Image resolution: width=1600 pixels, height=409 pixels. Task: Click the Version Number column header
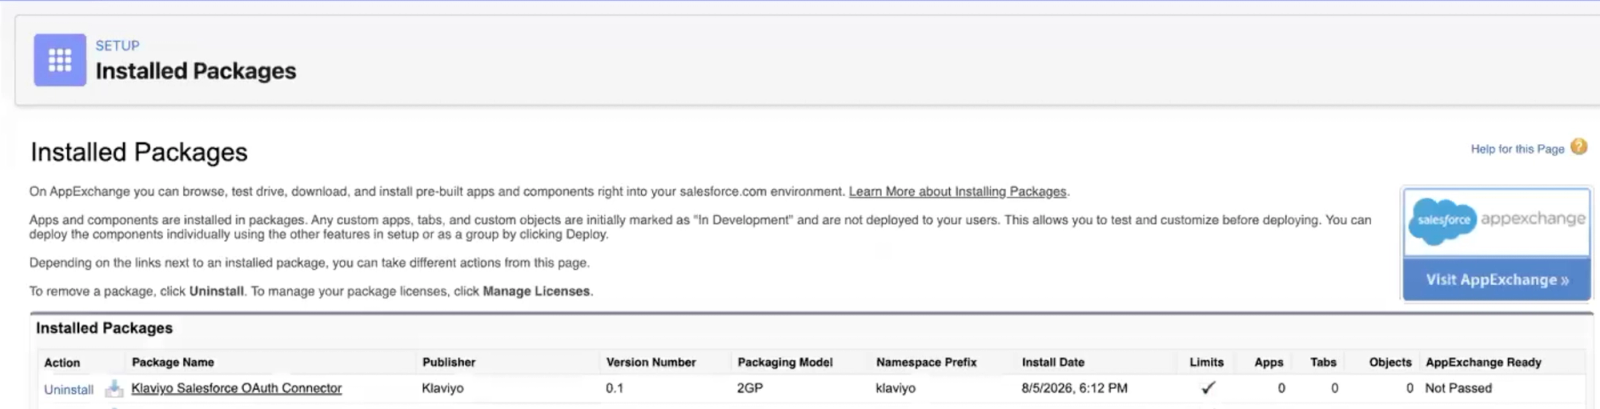coord(651,363)
